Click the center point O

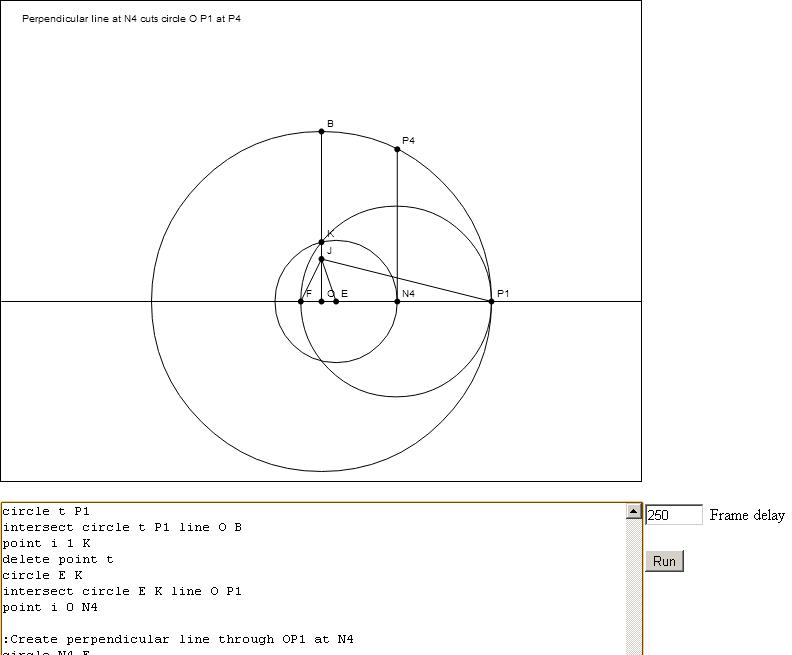coord(321,301)
